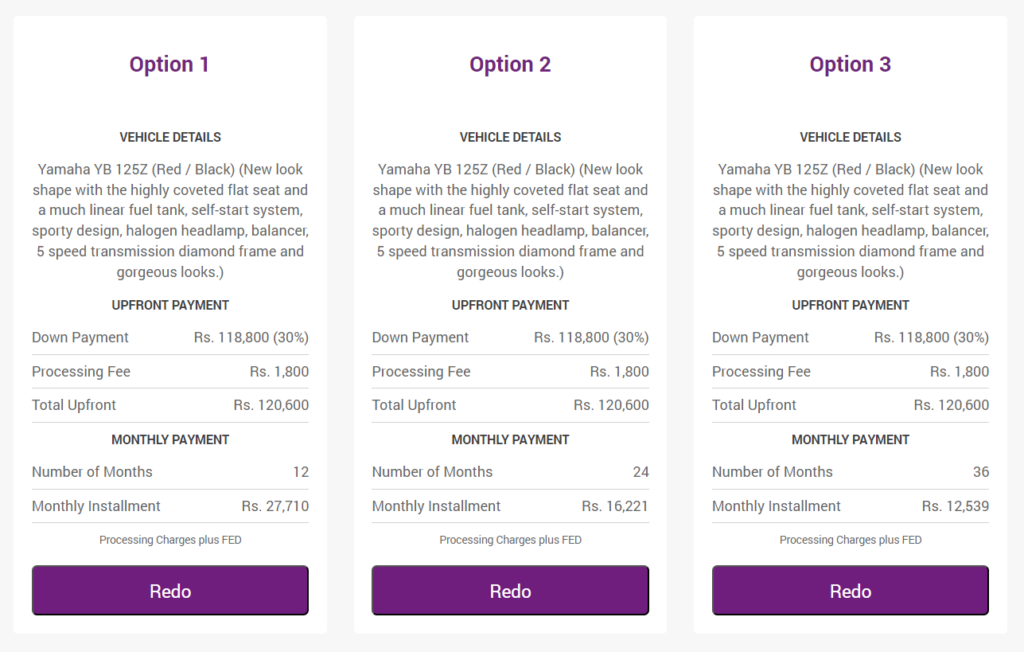
Task: Click the Redo button under Option 1
Action: click(170, 591)
